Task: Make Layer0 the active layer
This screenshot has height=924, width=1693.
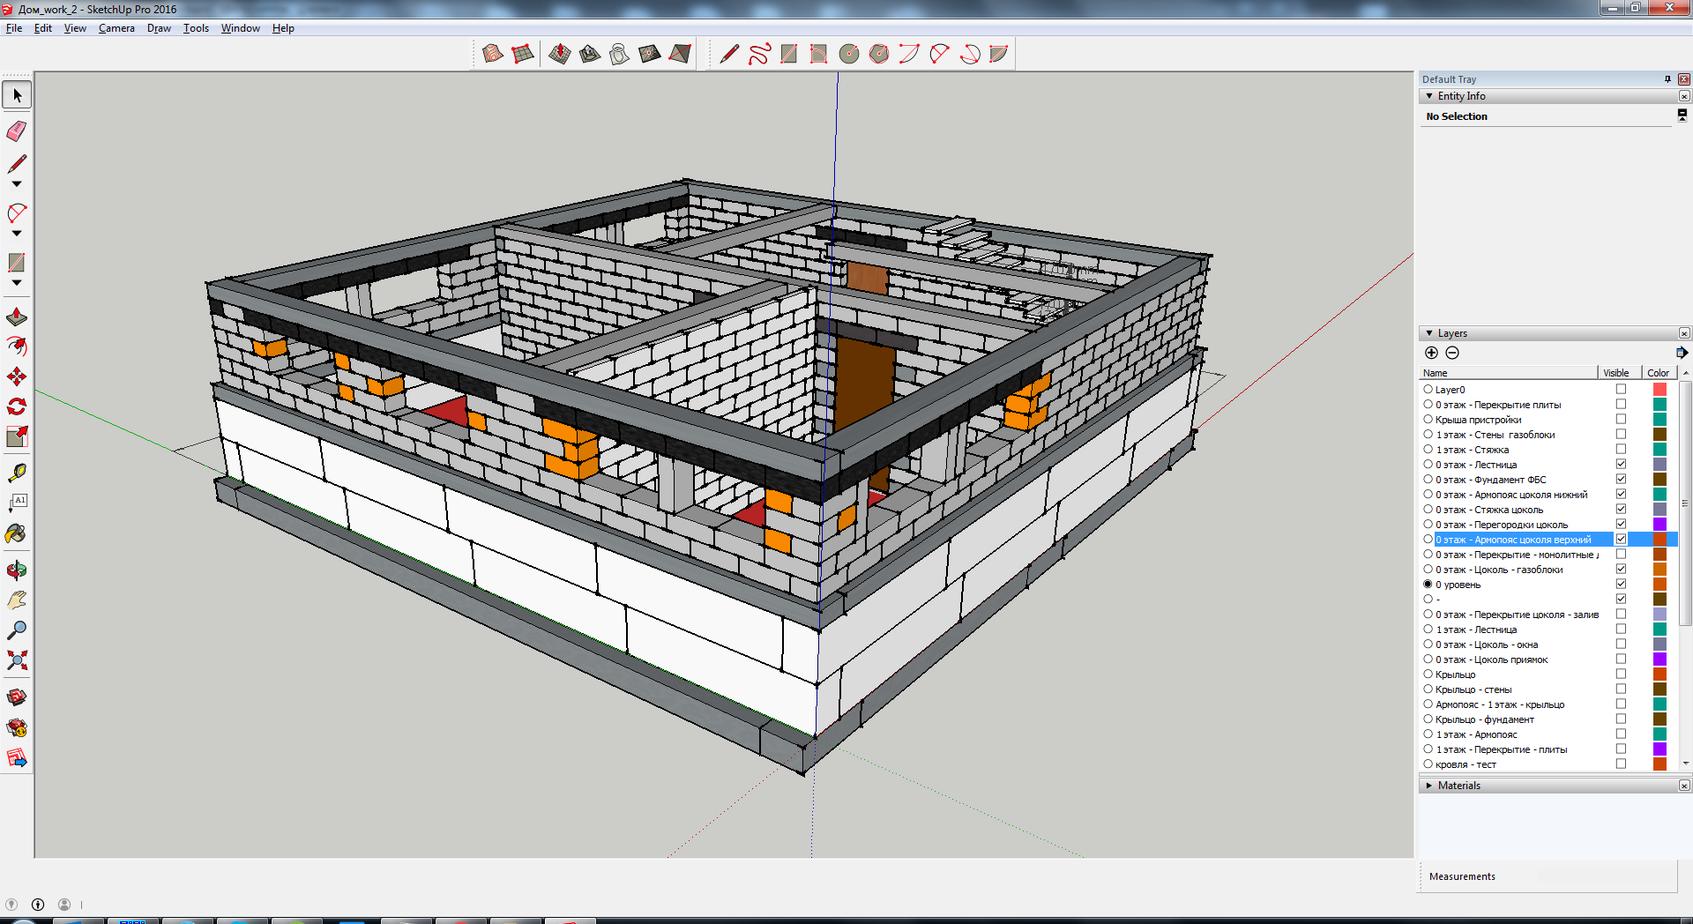Action: tap(1428, 390)
